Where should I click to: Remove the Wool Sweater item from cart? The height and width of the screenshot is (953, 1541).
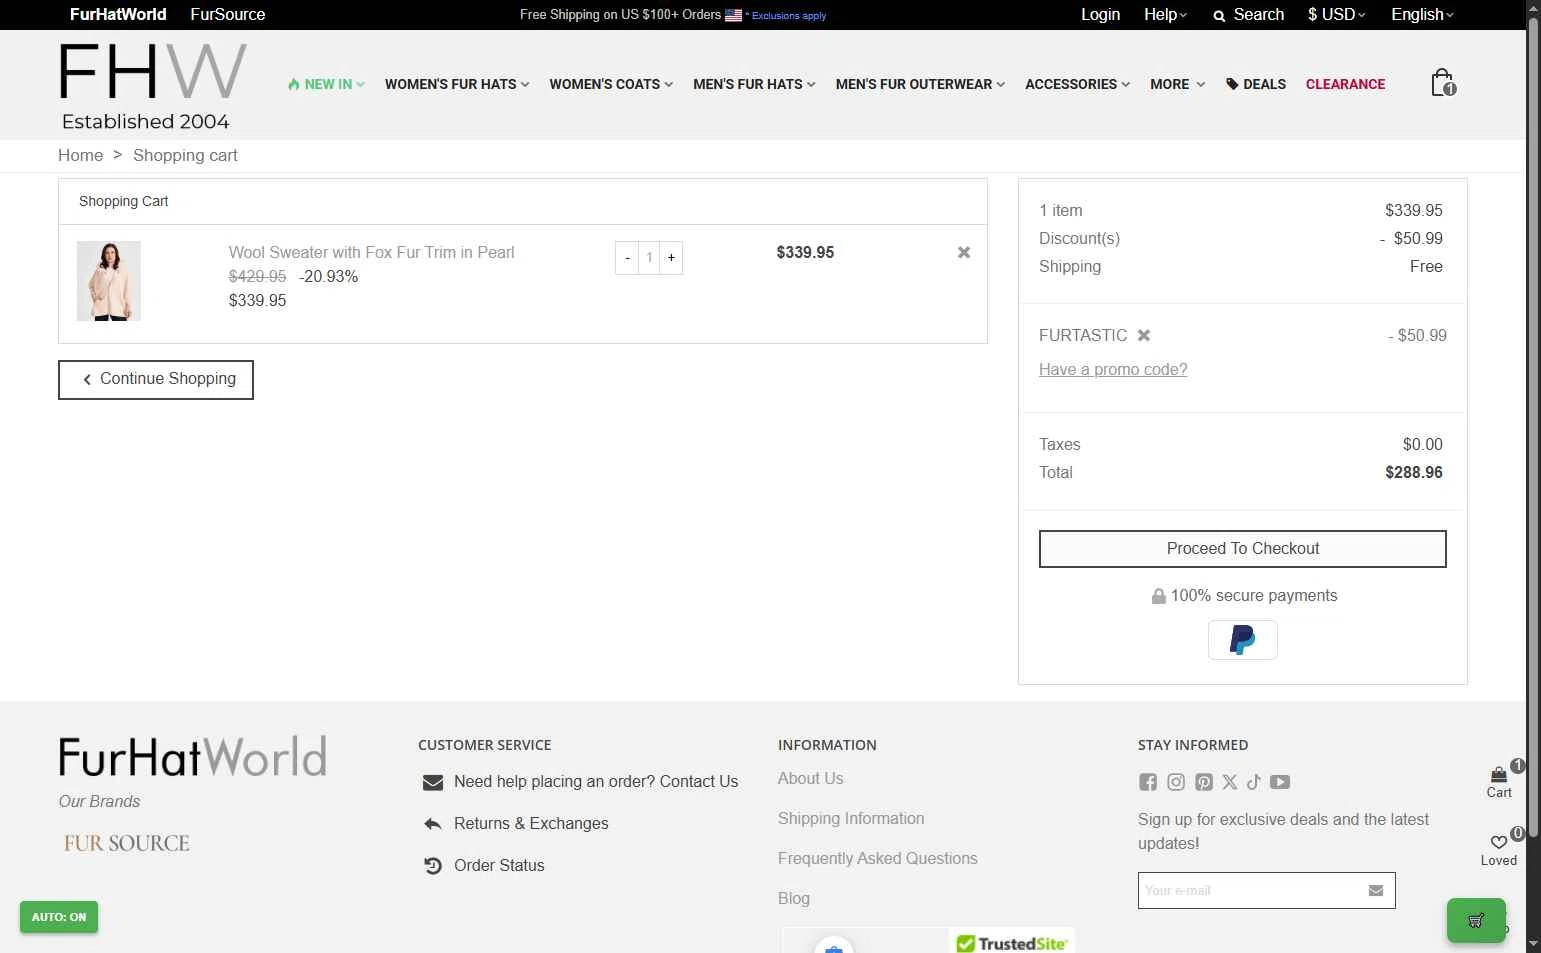point(964,252)
